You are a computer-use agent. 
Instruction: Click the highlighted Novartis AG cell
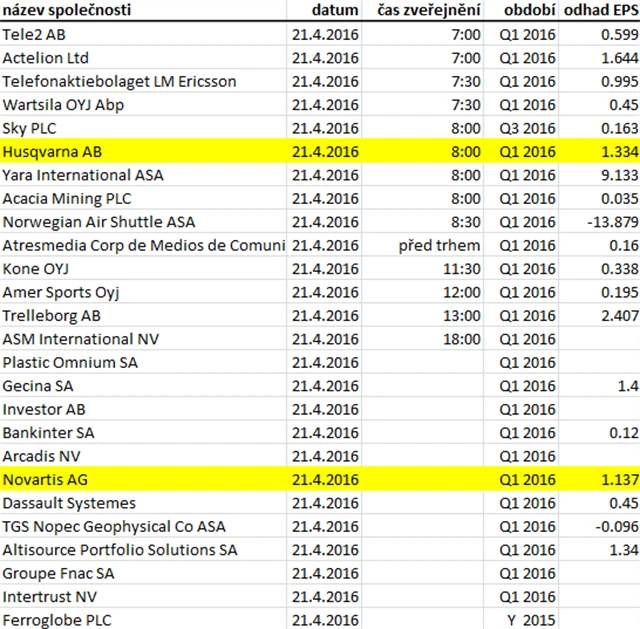coord(45,480)
